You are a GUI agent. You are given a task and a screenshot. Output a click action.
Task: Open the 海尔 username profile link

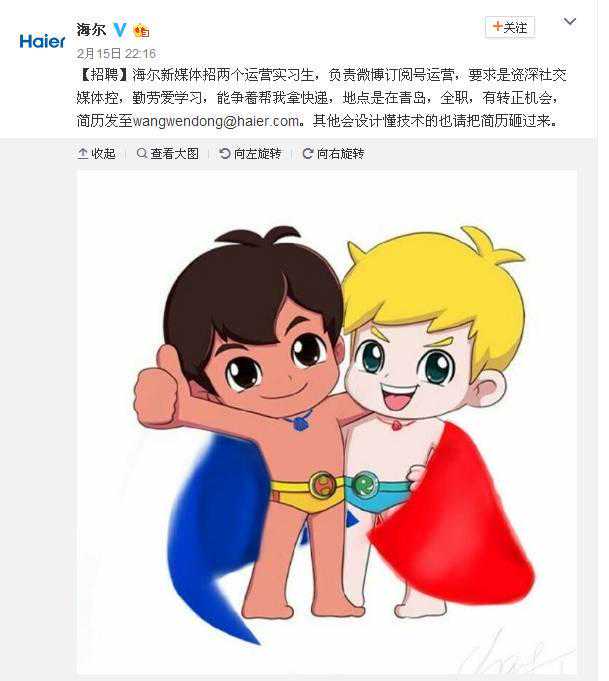91,30
